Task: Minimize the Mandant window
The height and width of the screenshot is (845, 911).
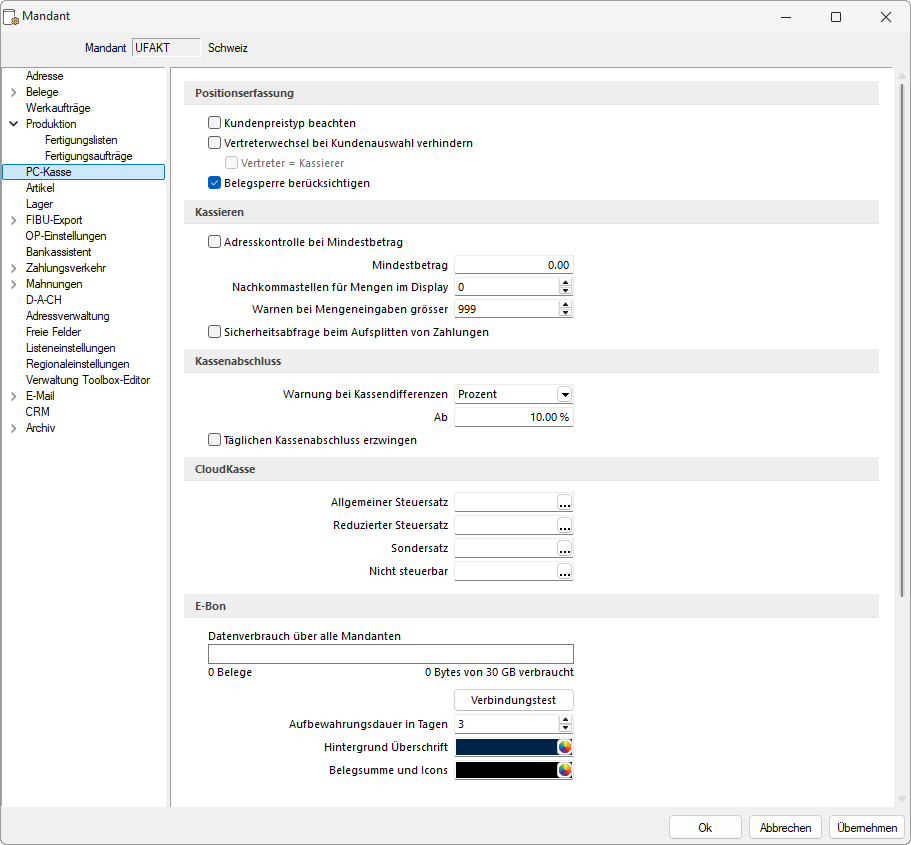Action: tap(786, 17)
